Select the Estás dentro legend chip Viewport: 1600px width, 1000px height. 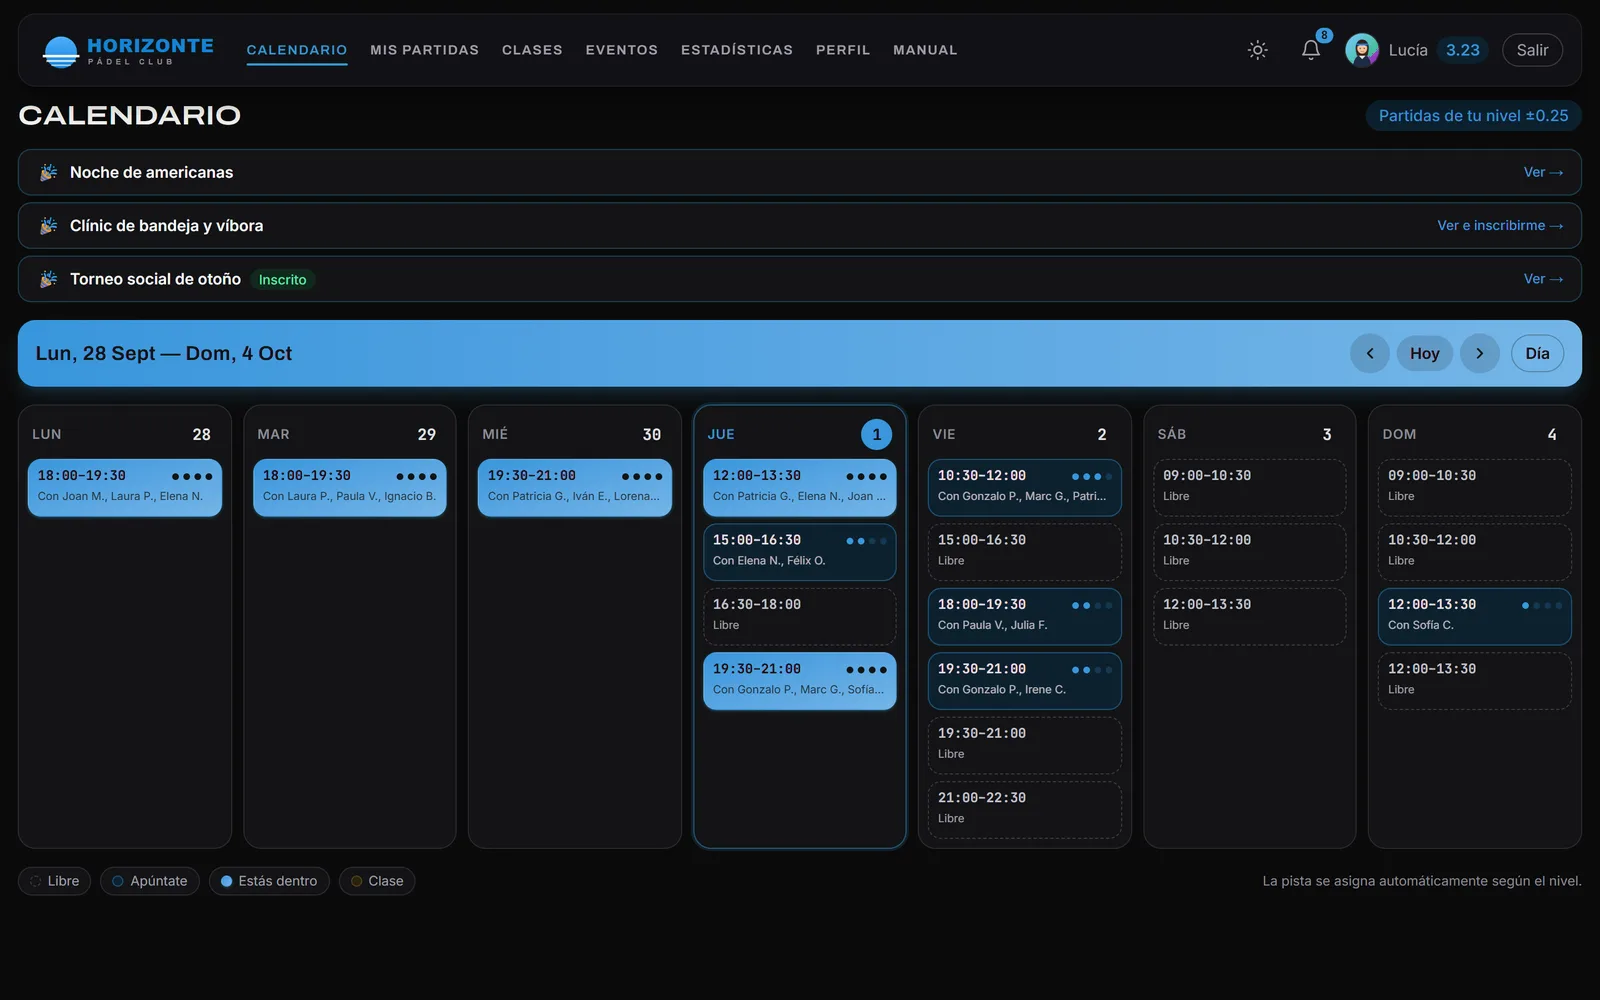pyautogui.click(x=269, y=881)
